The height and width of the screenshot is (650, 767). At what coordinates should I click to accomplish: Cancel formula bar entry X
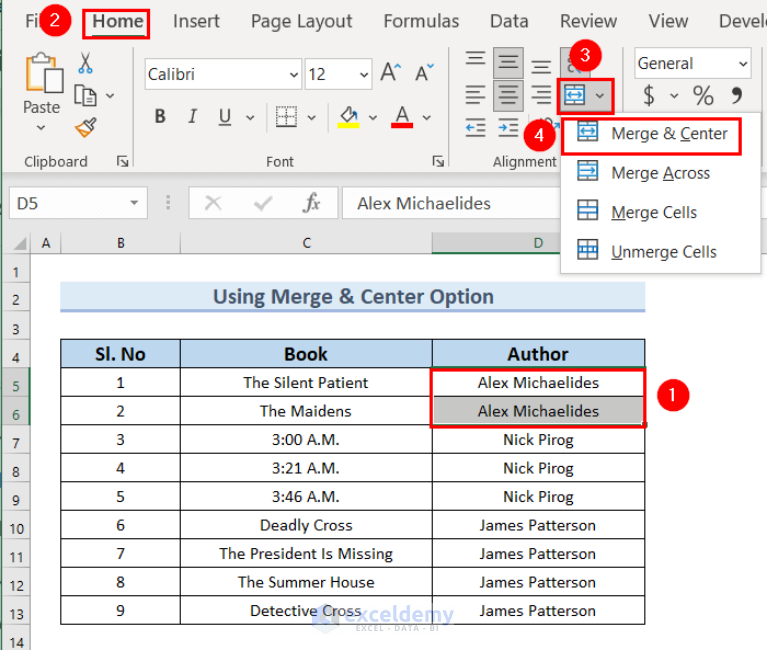point(213,202)
